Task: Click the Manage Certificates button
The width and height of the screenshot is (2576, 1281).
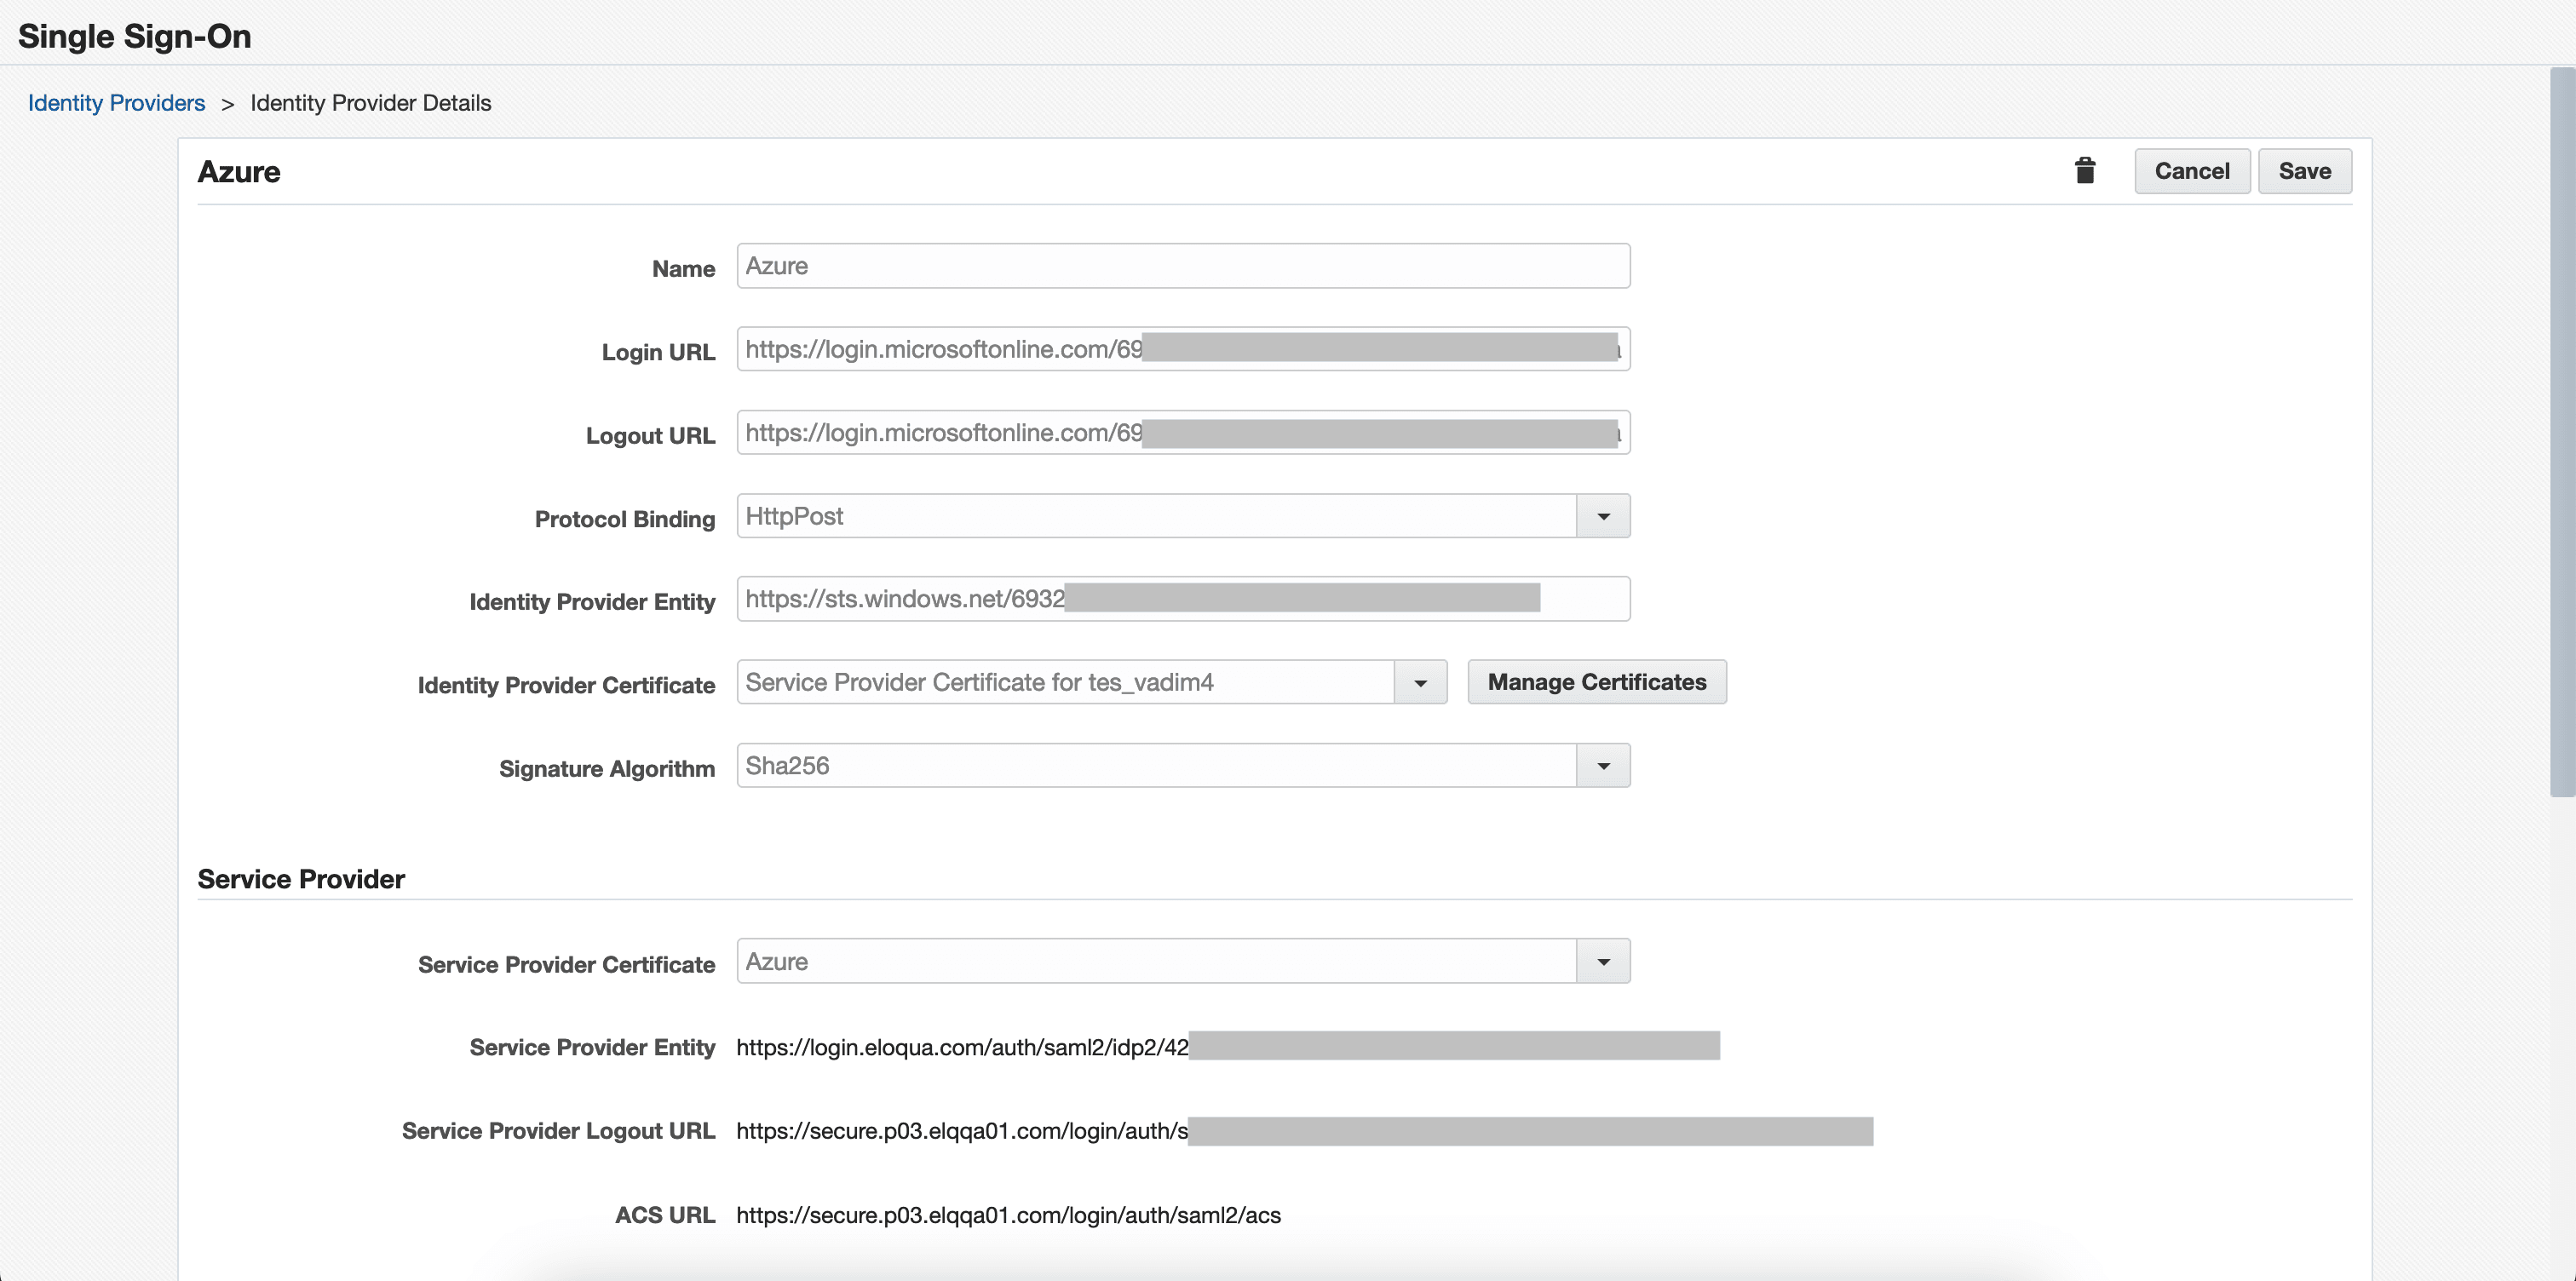Action: tap(1596, 682)
